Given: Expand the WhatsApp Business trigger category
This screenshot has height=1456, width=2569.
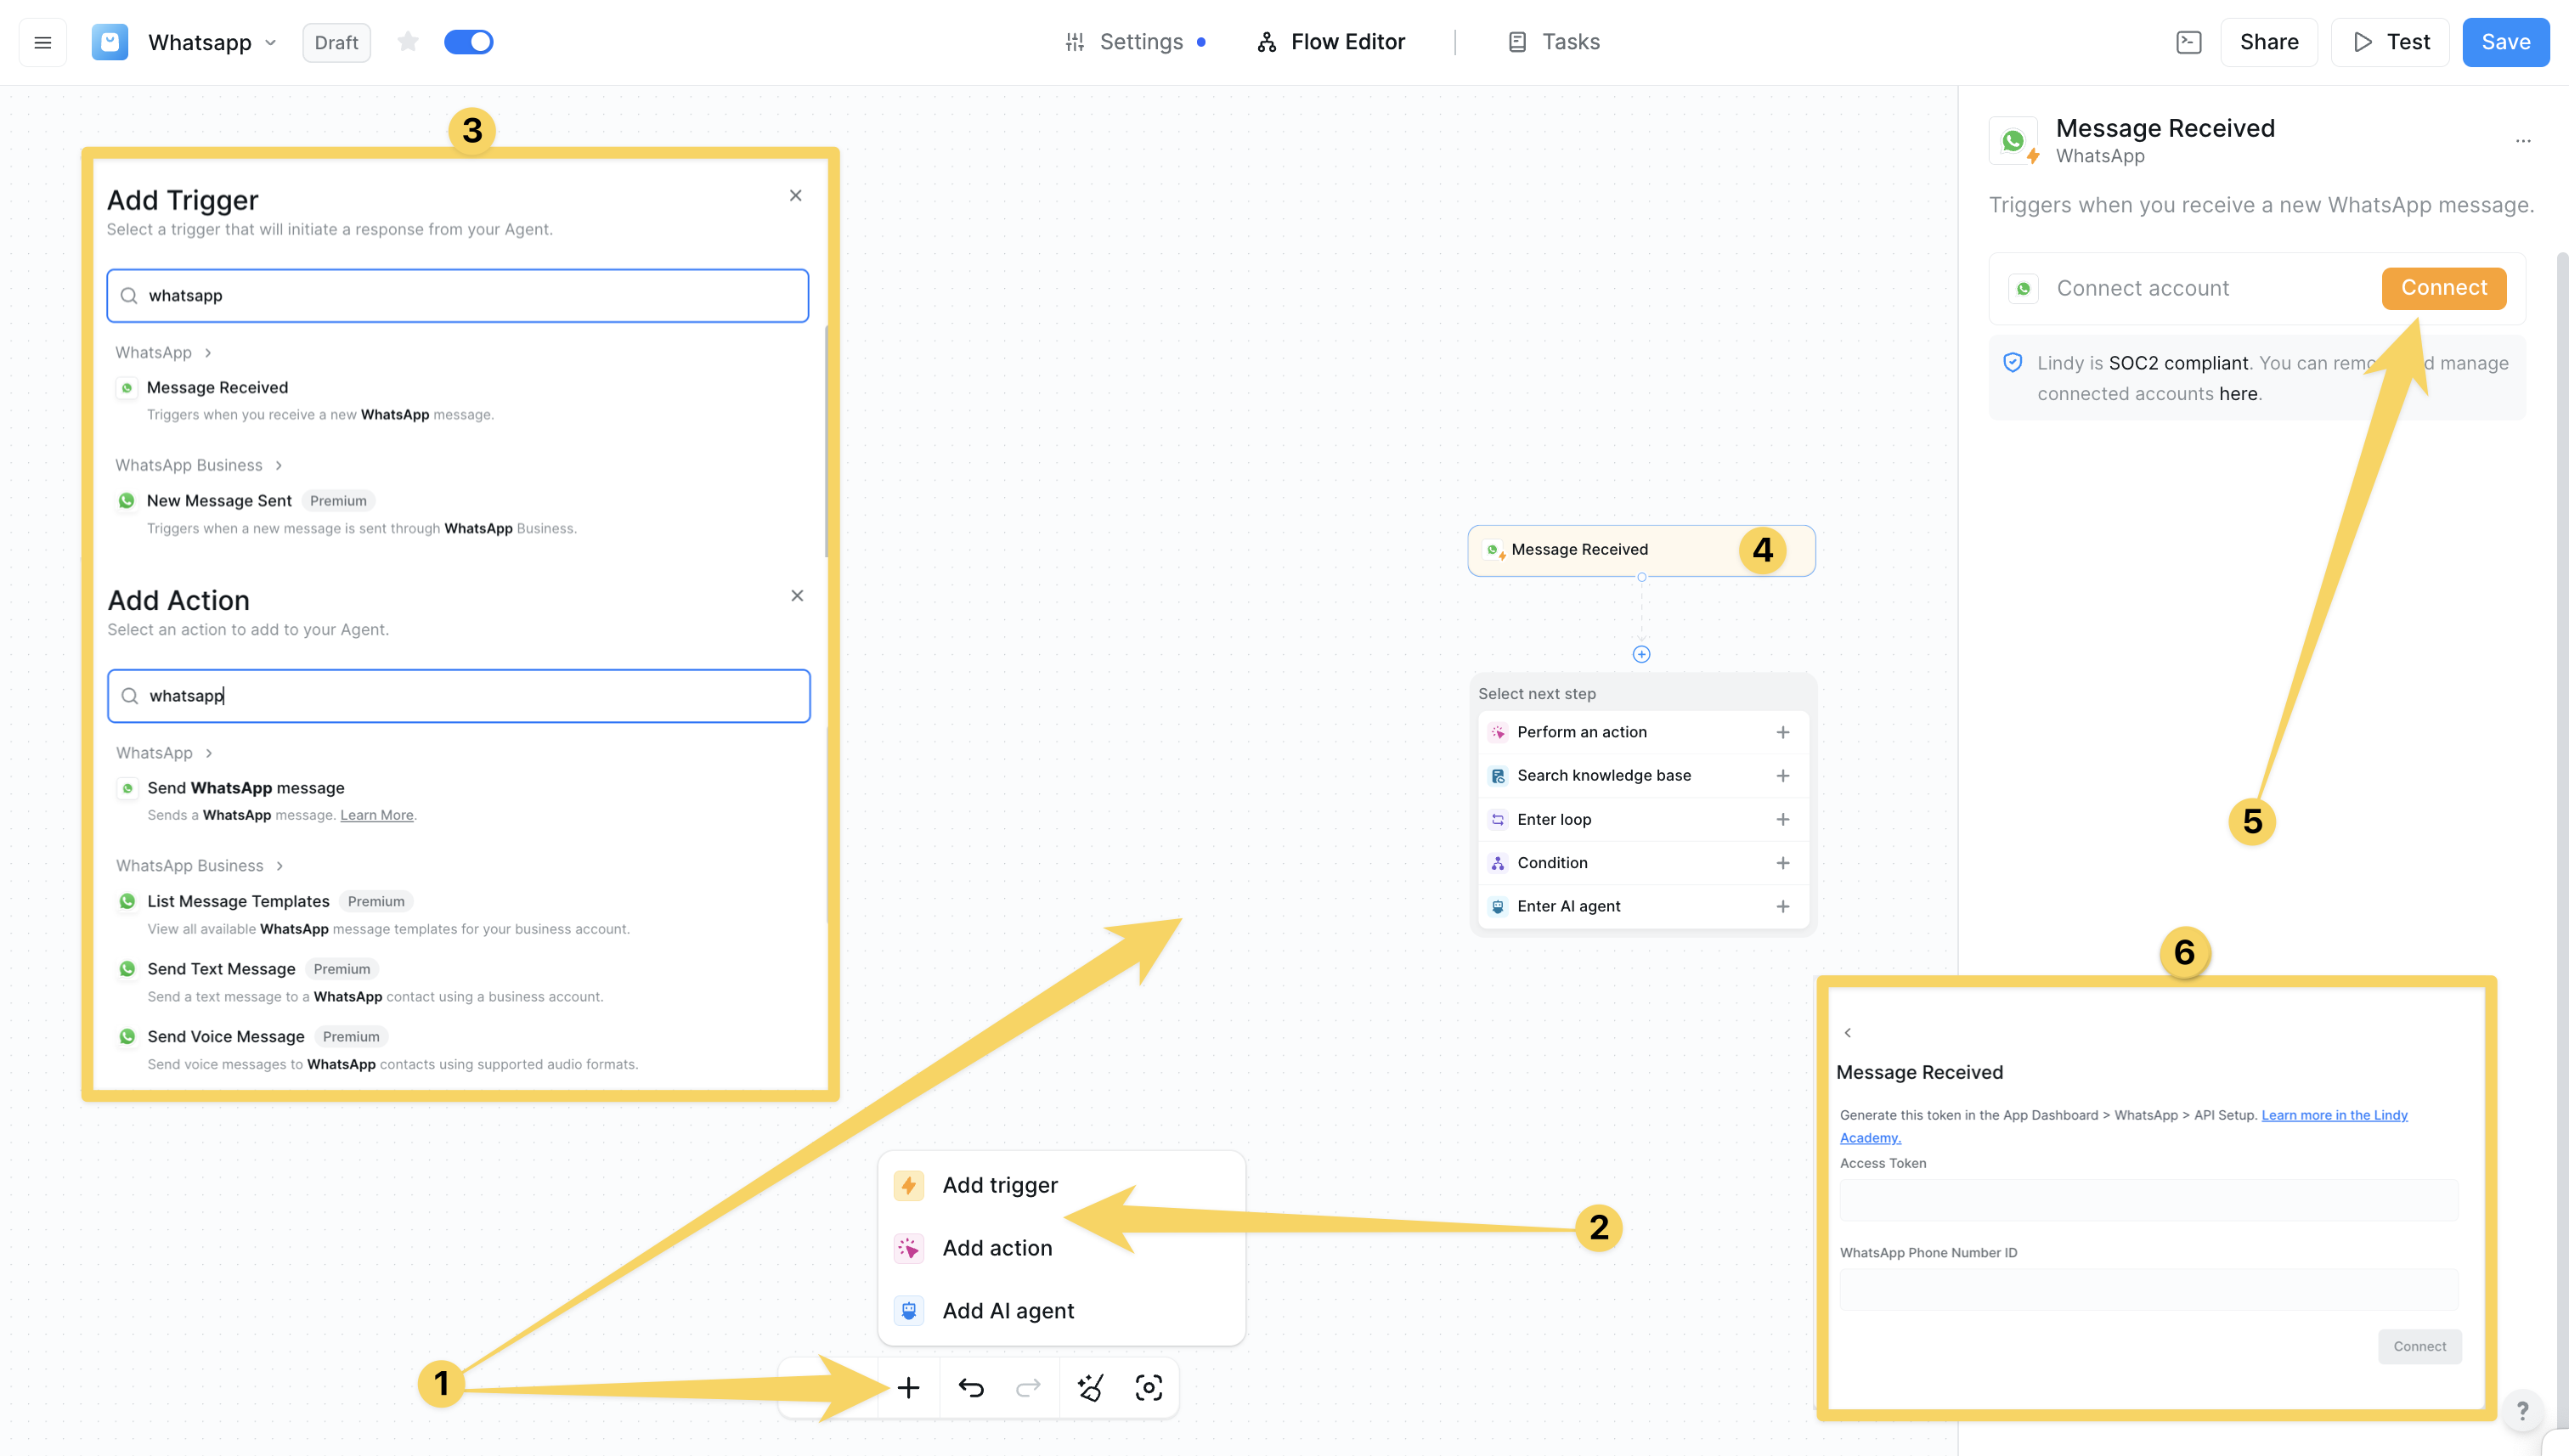Looking at the screenshot, I should tap(198, 465).
